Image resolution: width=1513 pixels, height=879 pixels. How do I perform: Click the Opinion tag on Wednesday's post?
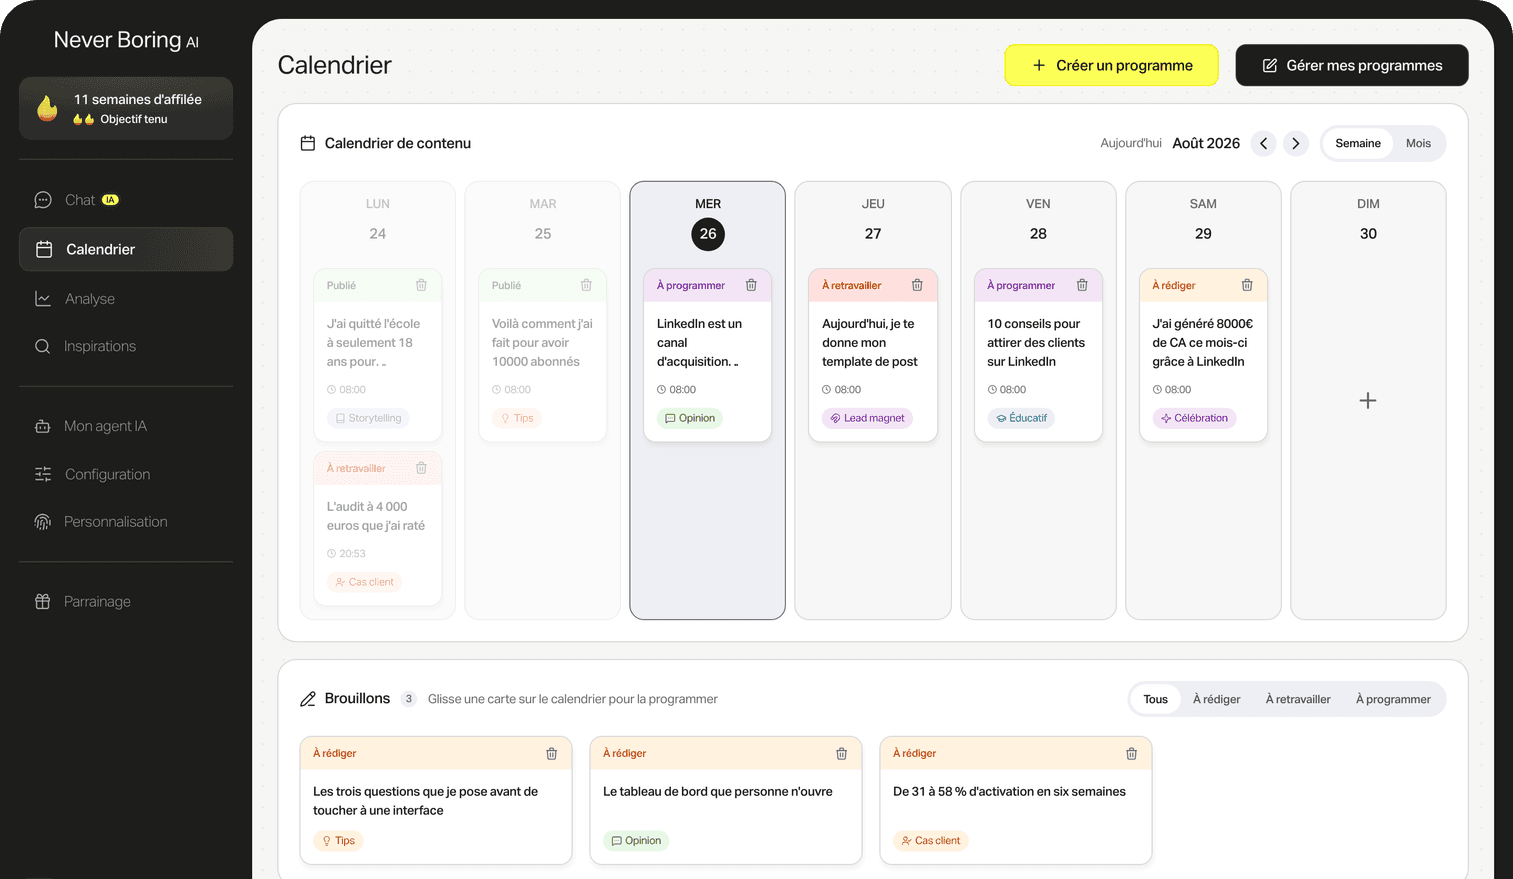pos(690,418)
